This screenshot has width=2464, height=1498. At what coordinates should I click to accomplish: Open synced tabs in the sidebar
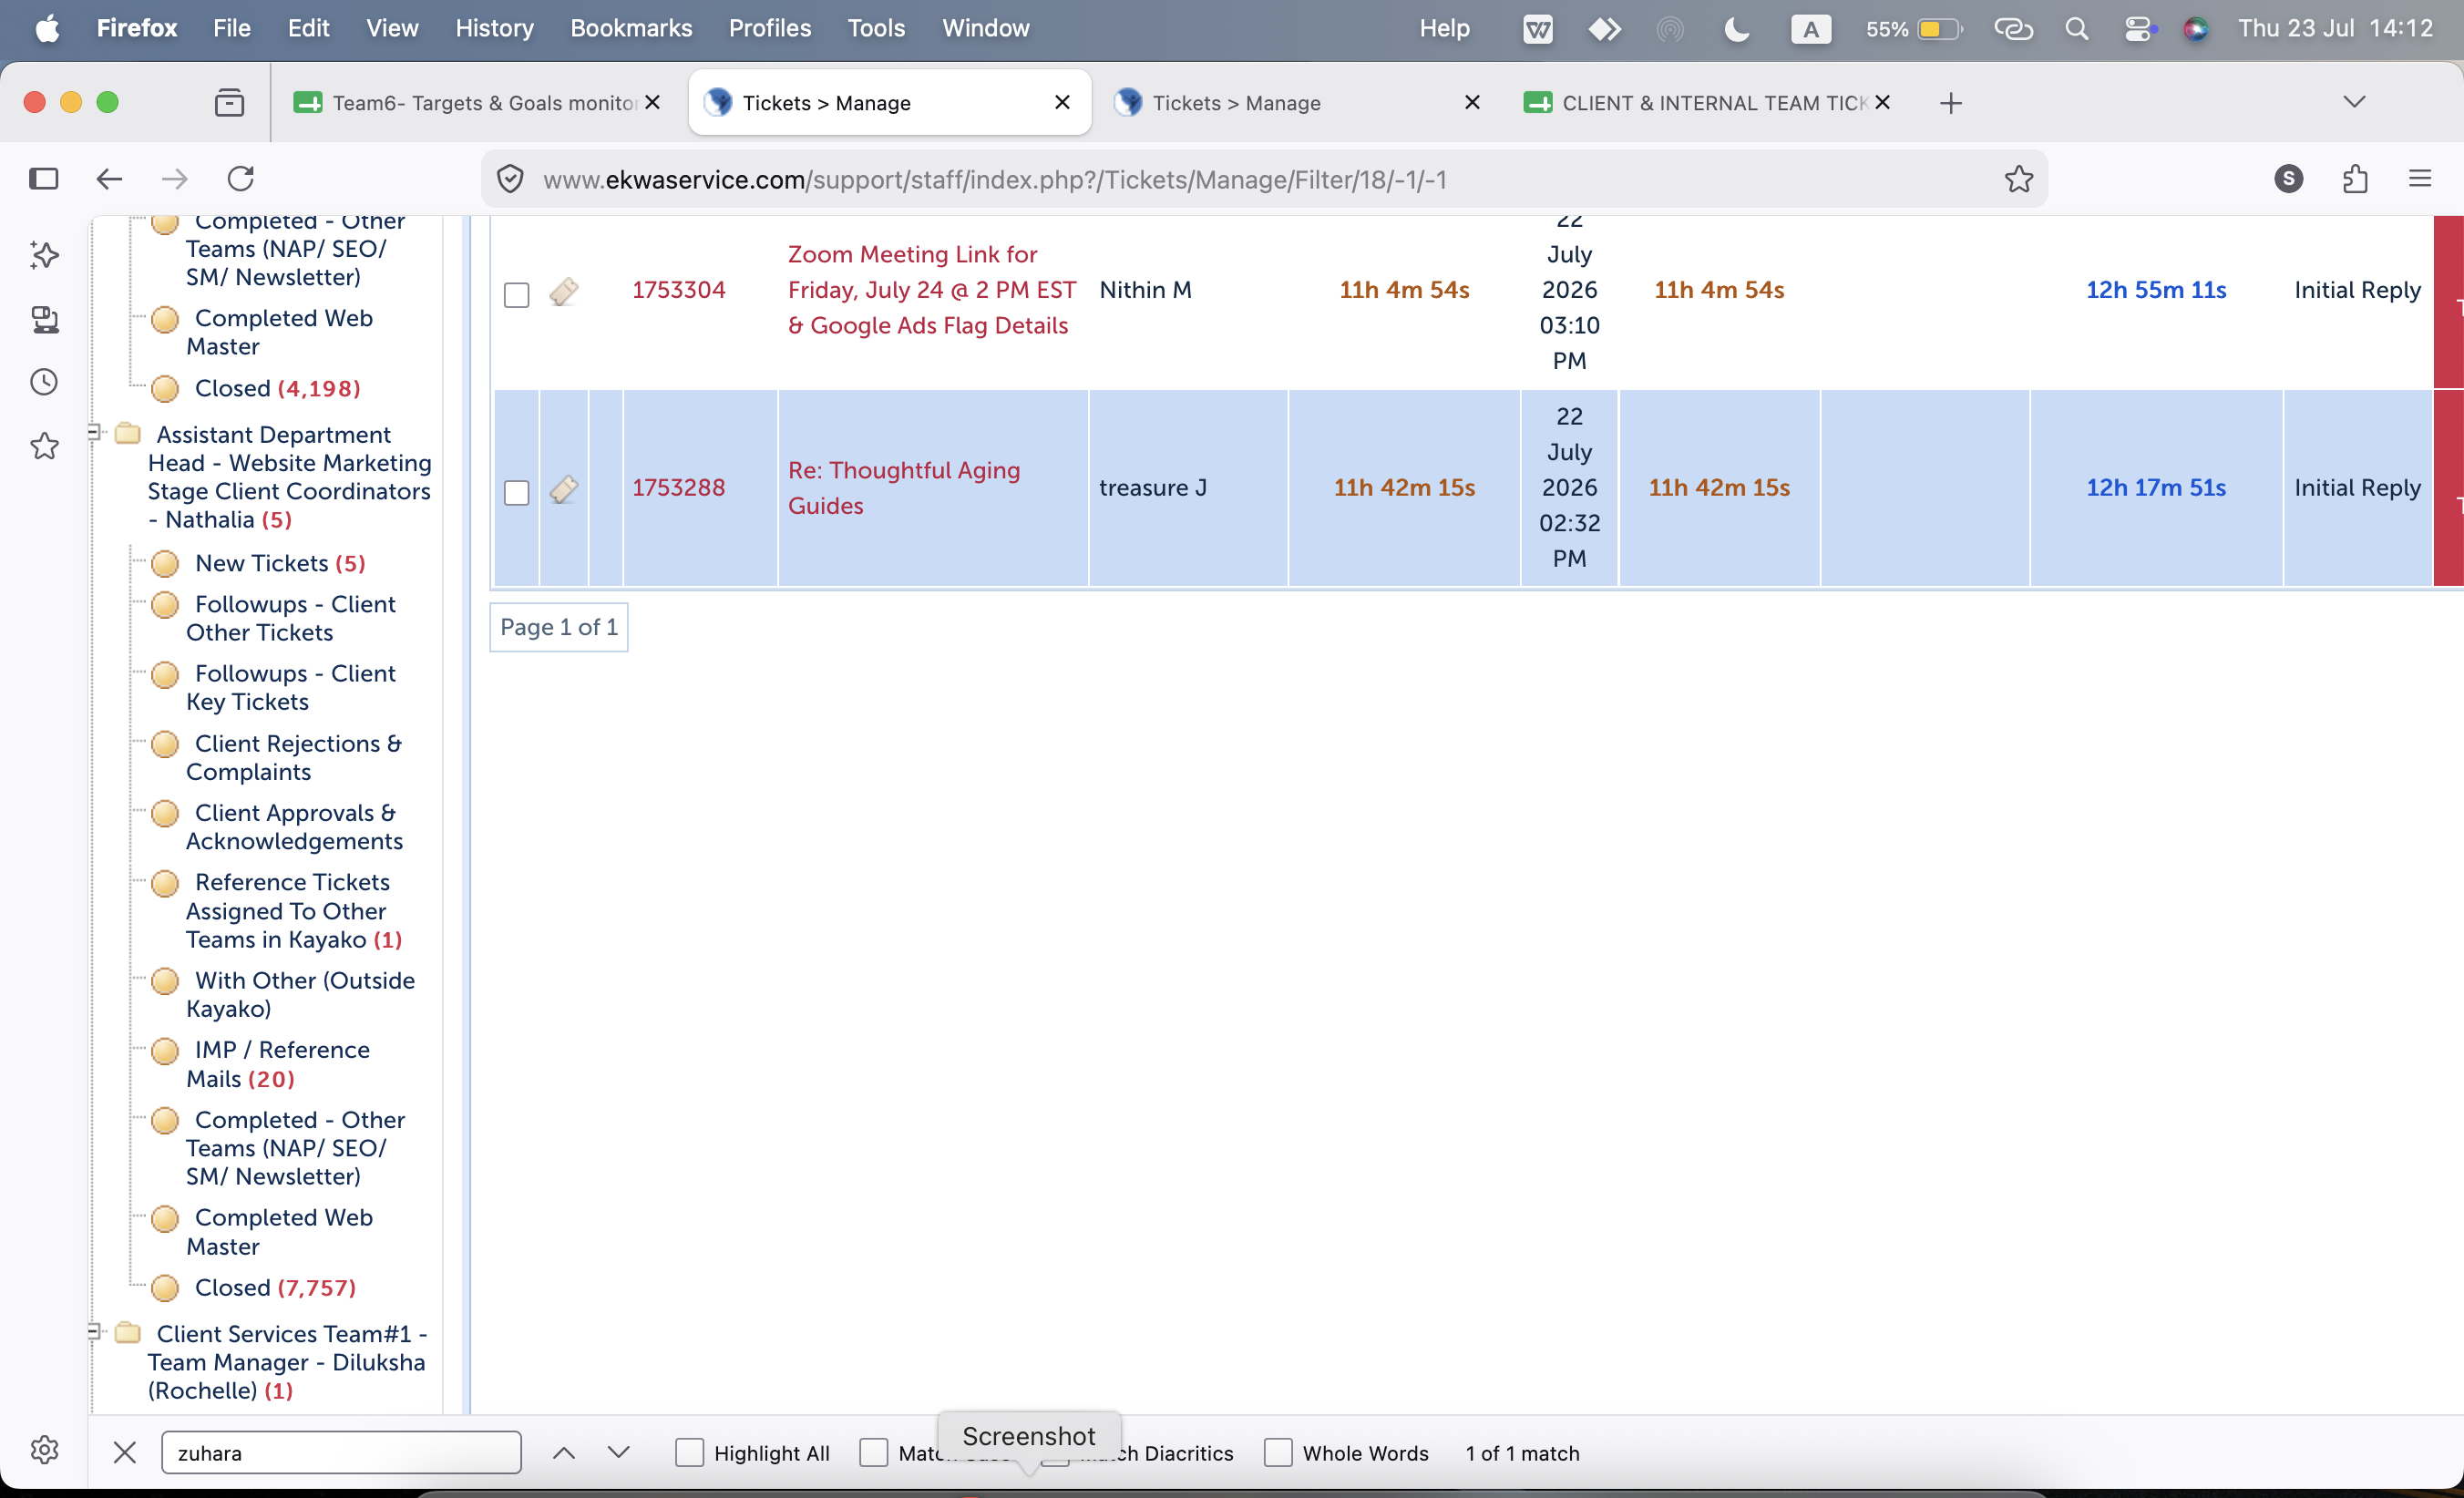coord(44,319)
